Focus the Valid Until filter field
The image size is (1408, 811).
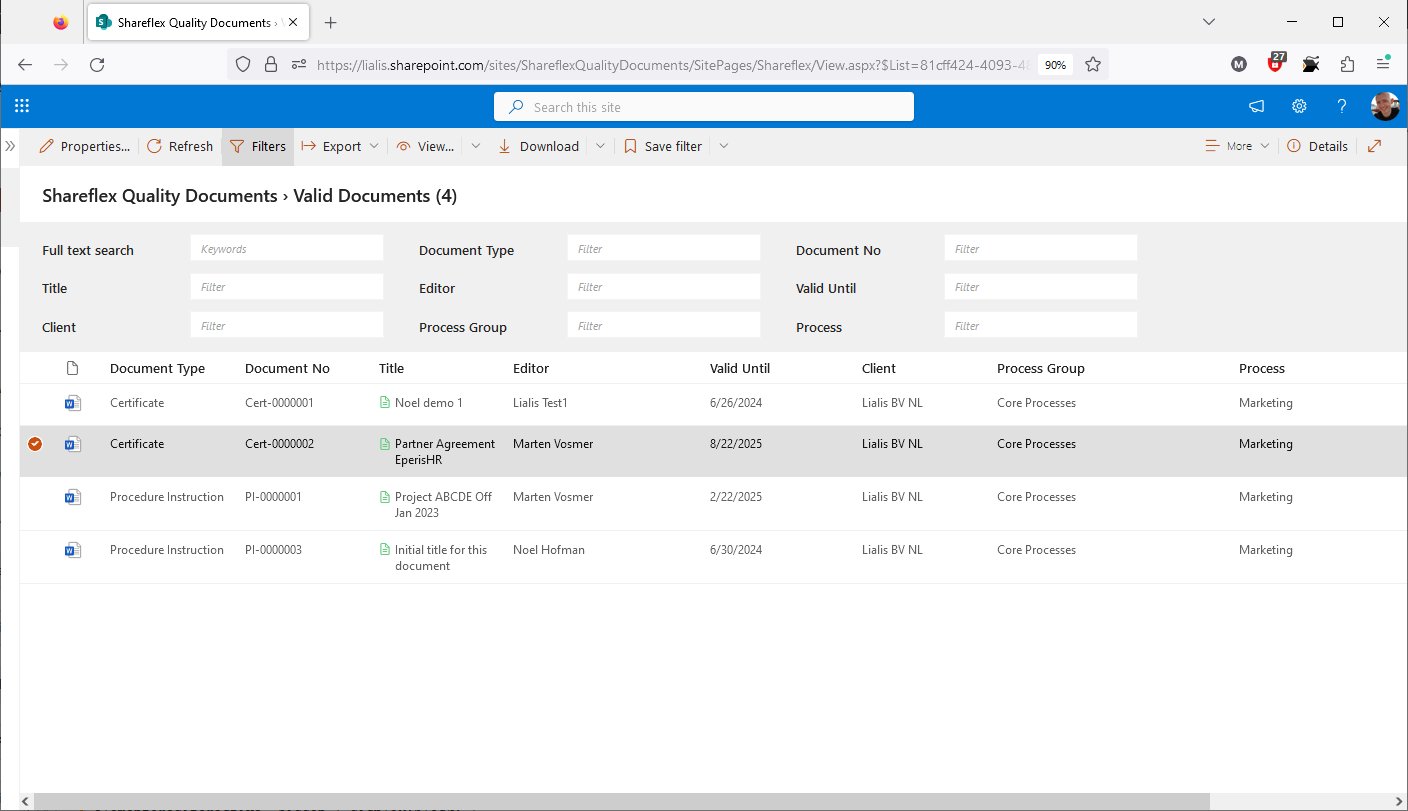pos(1041,286)
